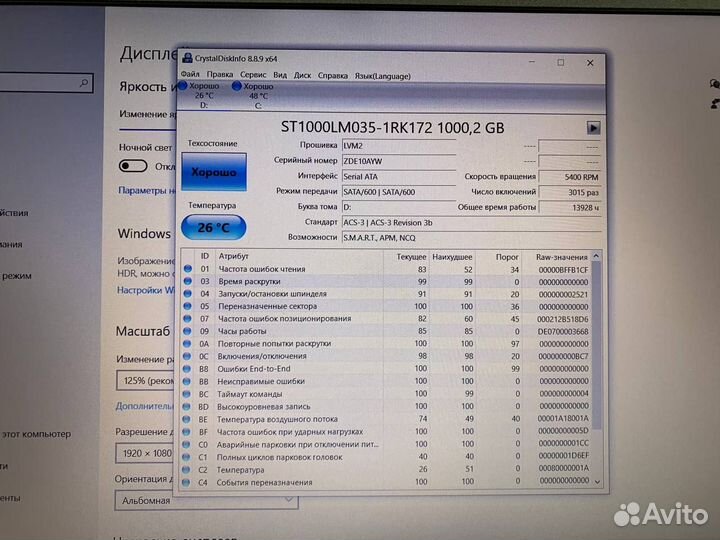Click status icon for Время раскрутки row
Viewport: 720px width, 540px height.
click(x=187, y=281)
